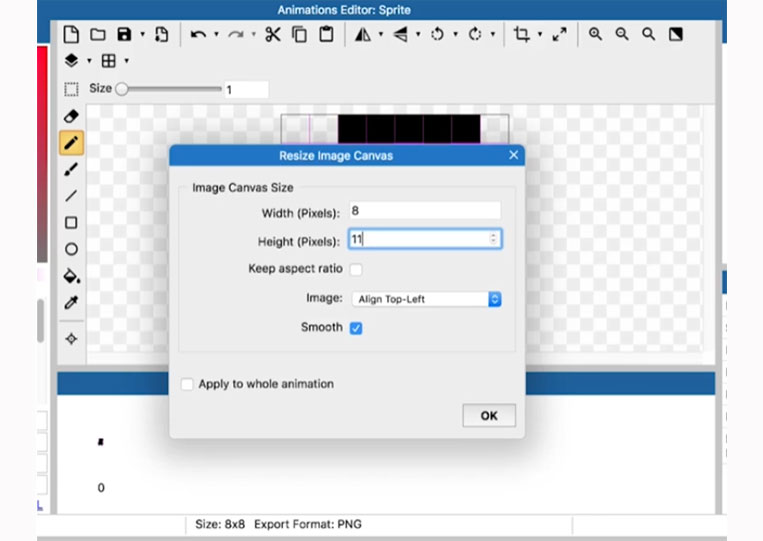The image size is (763, 541).
Task: Flip the image horizontally
Action: (x=363, y=35)
